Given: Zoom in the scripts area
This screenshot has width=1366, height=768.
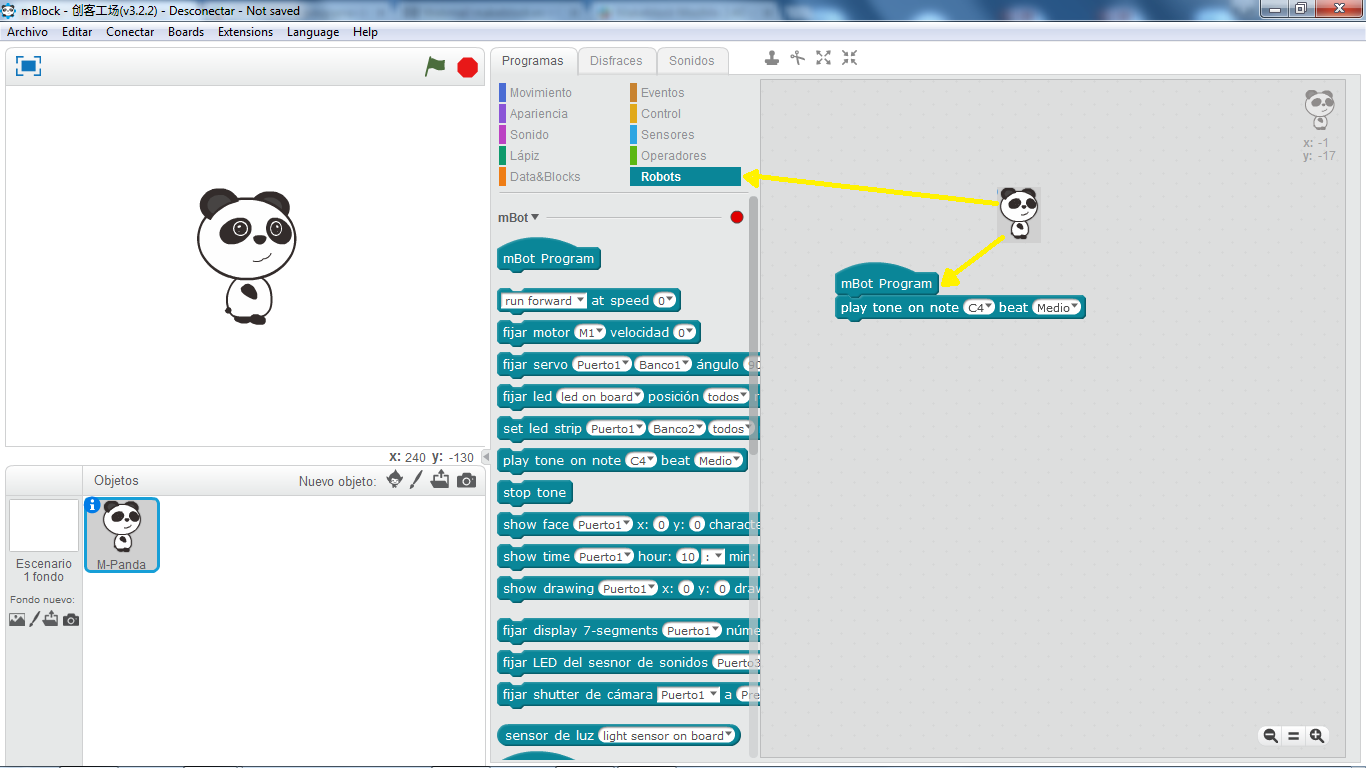Looking at the screenshot, I should pos(1317,736).
